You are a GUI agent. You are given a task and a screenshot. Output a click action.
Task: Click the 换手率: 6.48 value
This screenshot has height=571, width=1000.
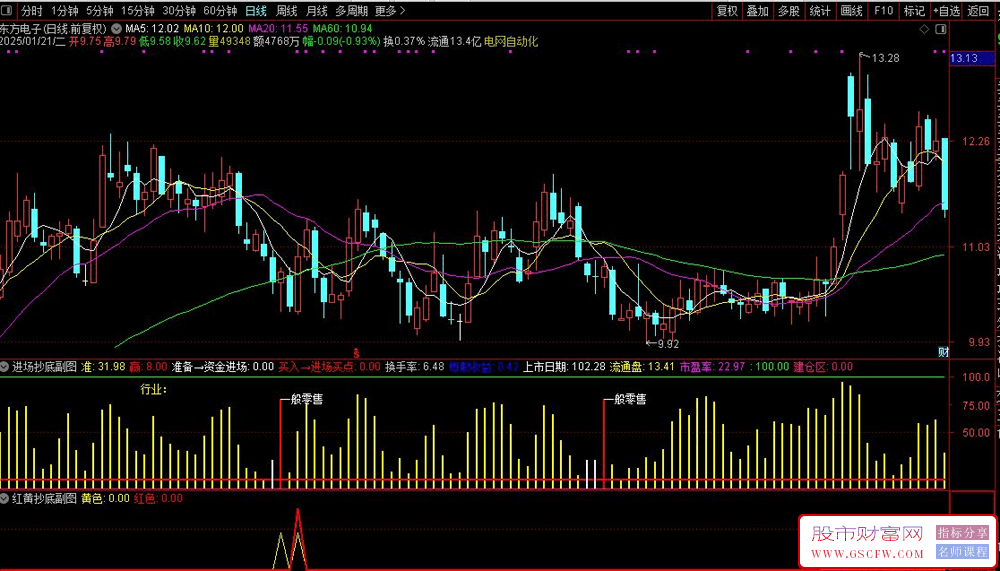pyautogui.click(x=415, y=367)
